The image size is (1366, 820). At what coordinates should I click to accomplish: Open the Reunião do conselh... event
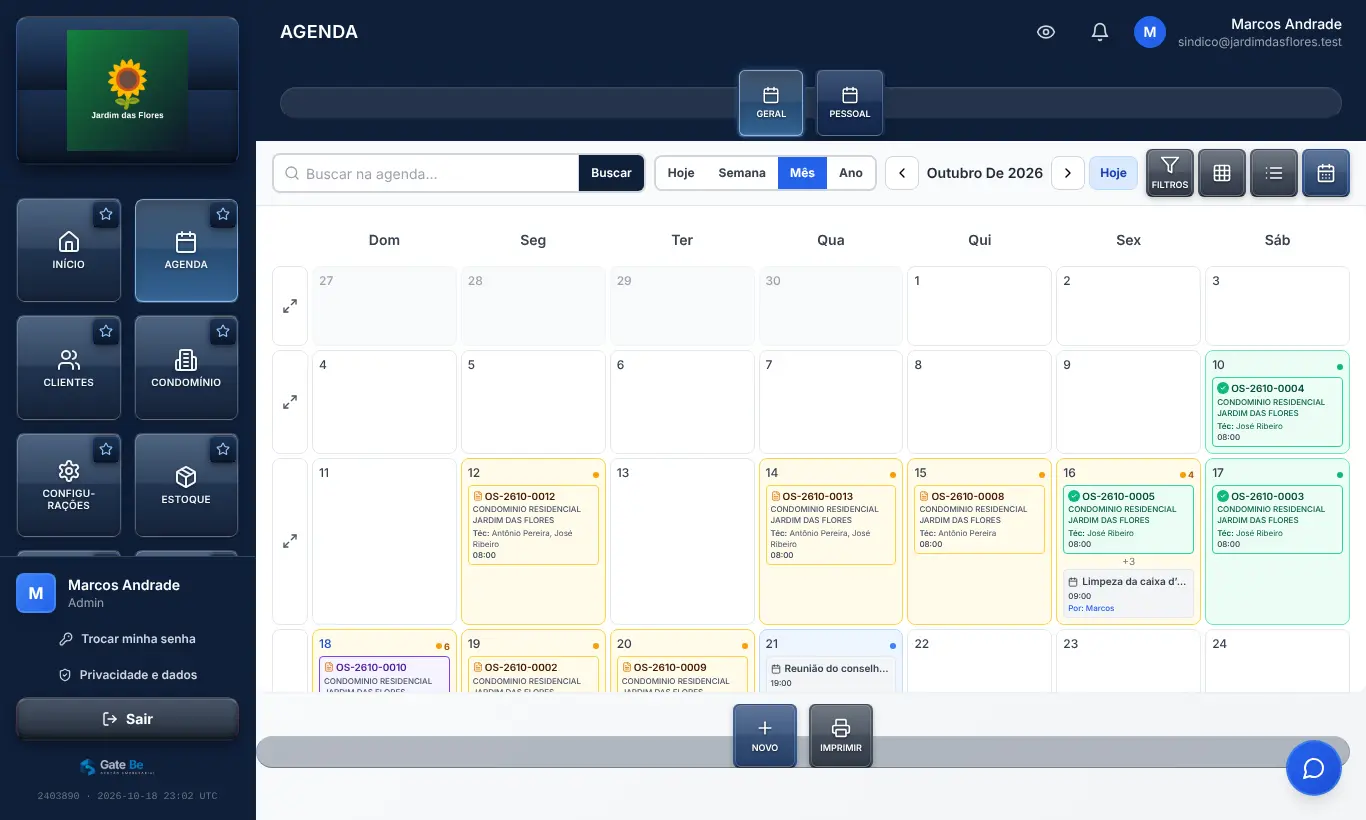pos(830,675)
